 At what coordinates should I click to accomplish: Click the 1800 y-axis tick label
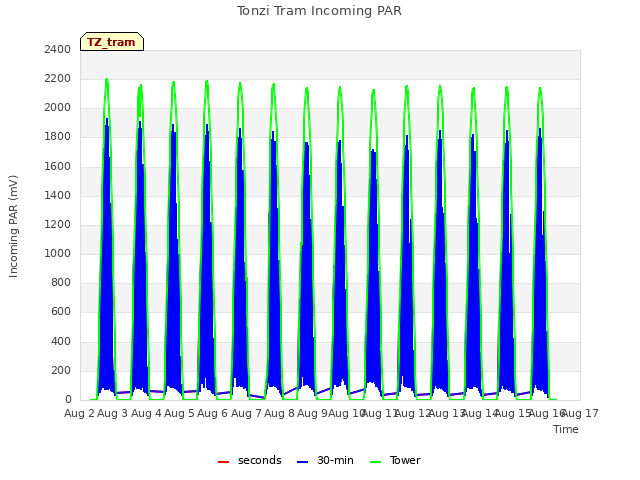coord(58,137)
